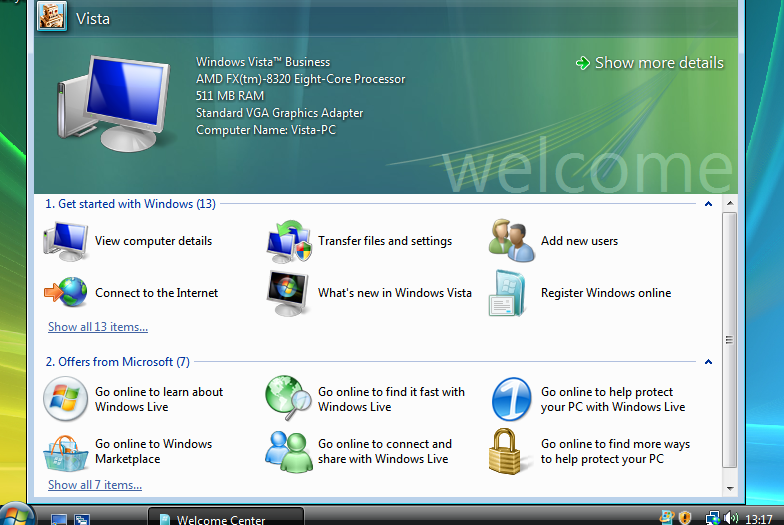This screenshot has height=525, width=784.
Task: Select What's new in Windows Vista label
Action: pyautogui.click(x=395, y=293)
